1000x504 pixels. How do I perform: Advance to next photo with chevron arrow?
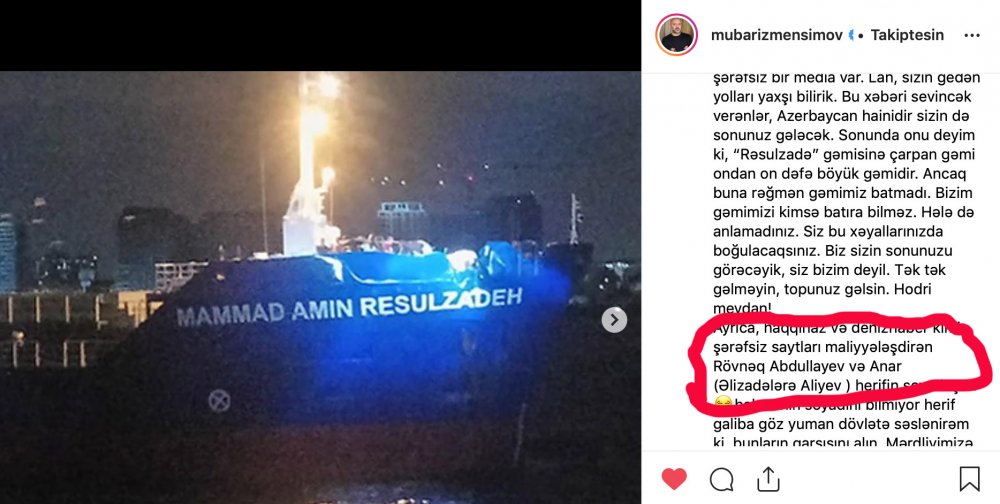coord(614,320)
